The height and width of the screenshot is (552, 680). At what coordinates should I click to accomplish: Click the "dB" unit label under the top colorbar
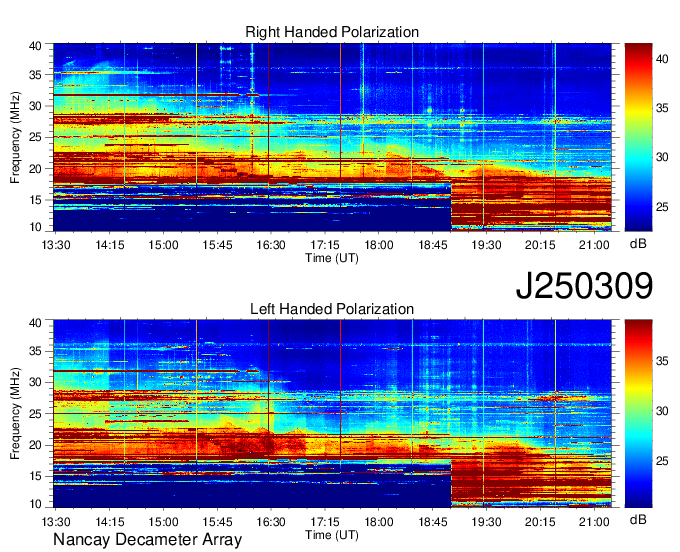pyautogui.click(x=638, y=244)
